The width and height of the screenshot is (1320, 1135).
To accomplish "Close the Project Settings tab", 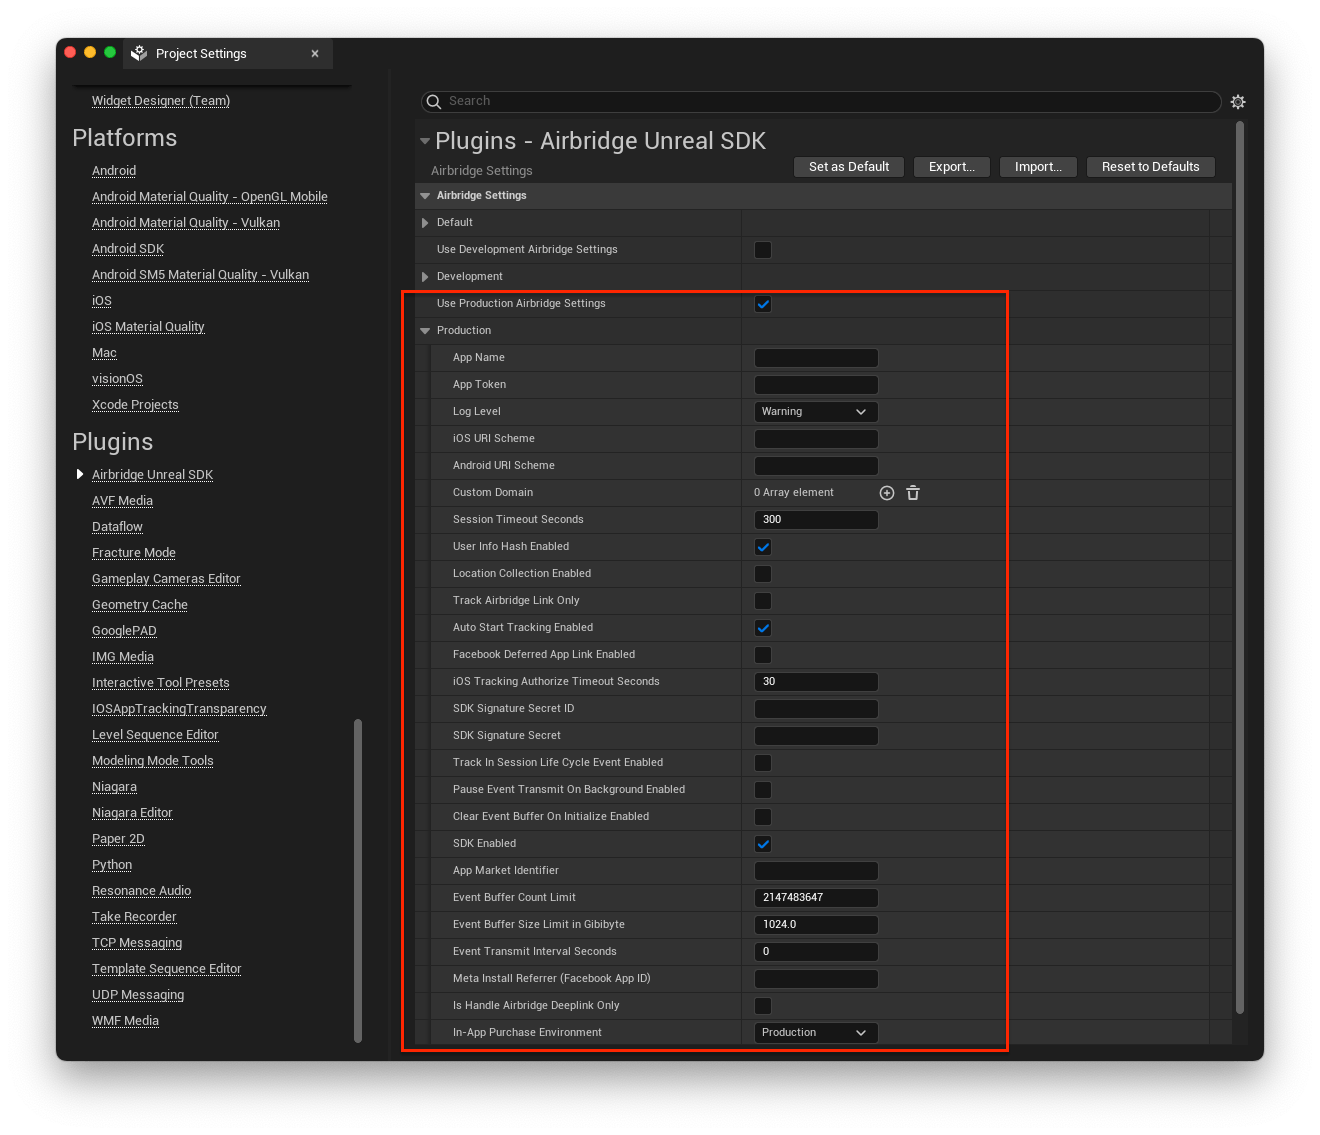I will click(315, 54).
